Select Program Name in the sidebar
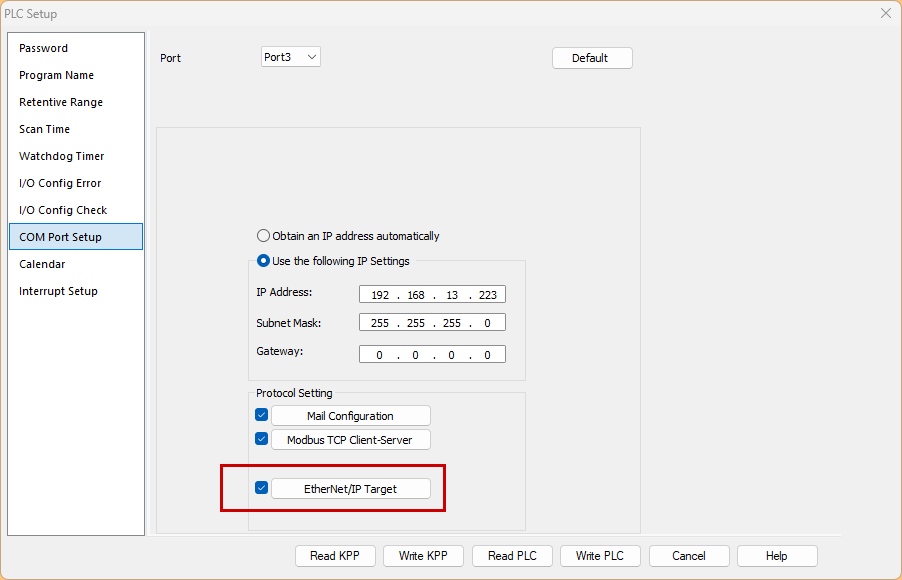 tap(76, 75)
